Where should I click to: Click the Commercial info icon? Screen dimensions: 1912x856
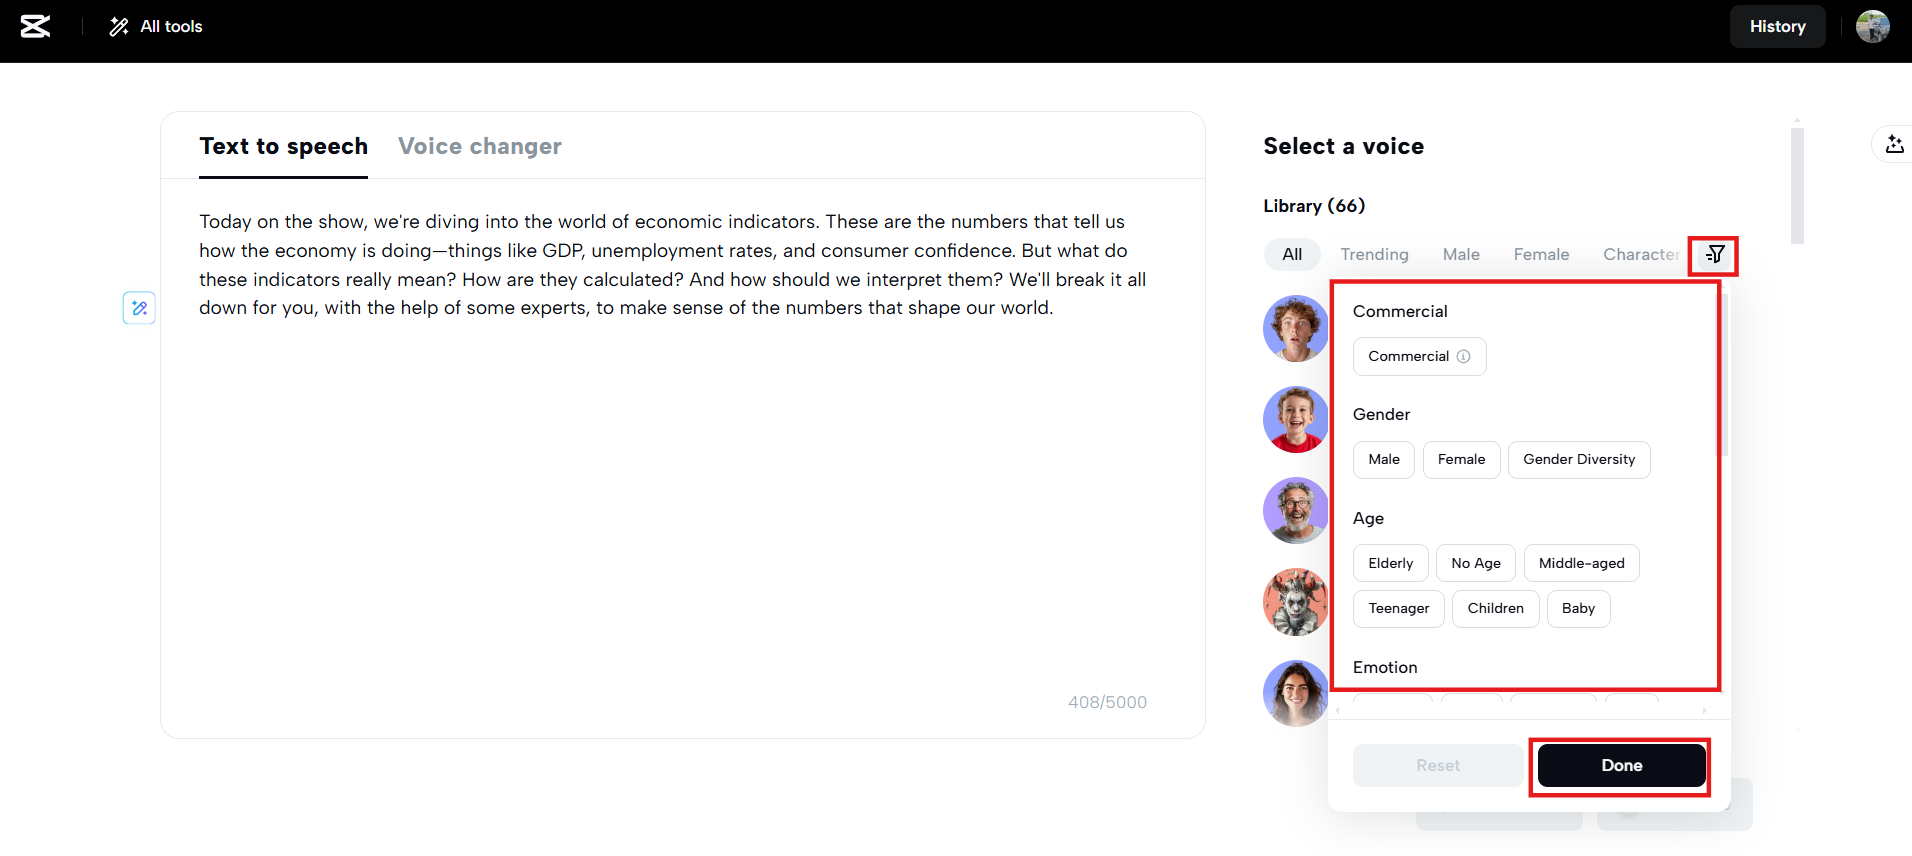[1464, 357]
